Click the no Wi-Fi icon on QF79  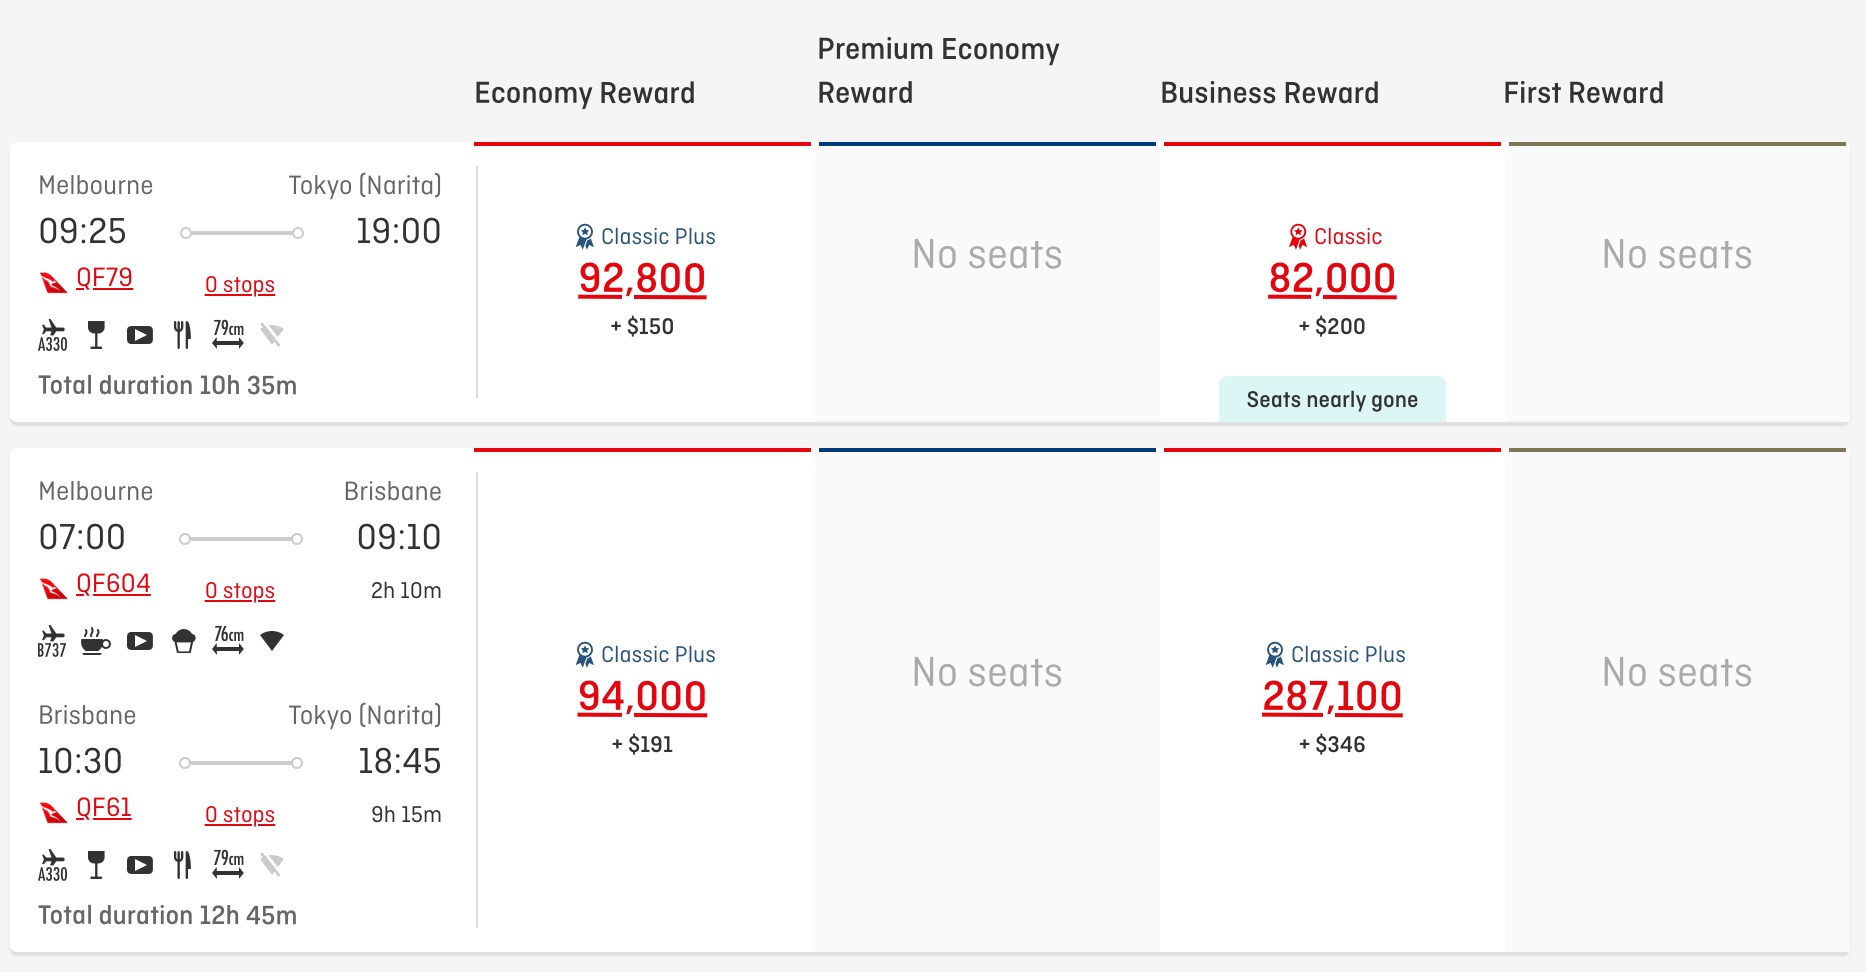pos(272,334)
